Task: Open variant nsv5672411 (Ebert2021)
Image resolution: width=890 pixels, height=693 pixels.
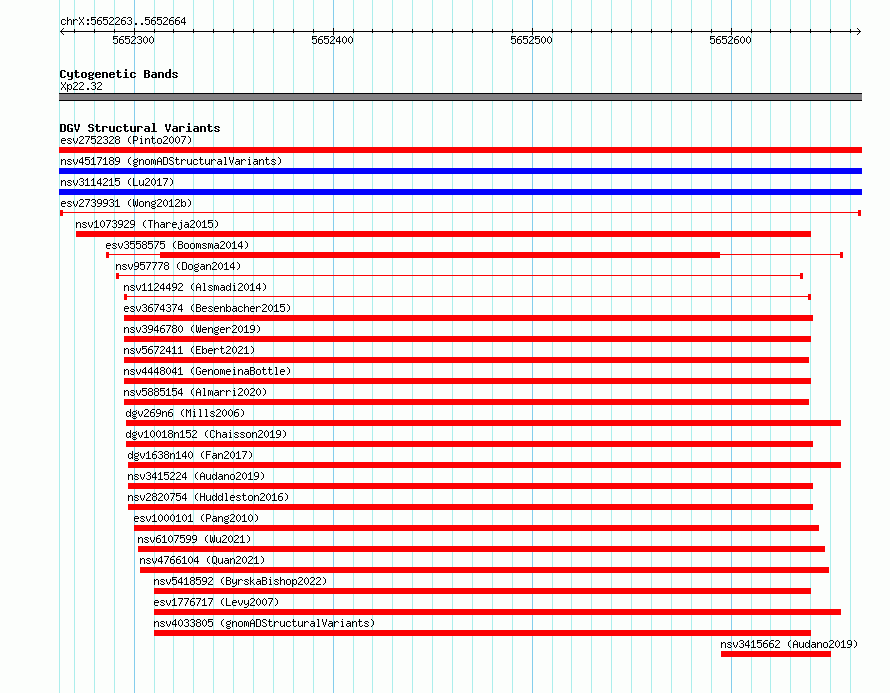Action: 190,350
